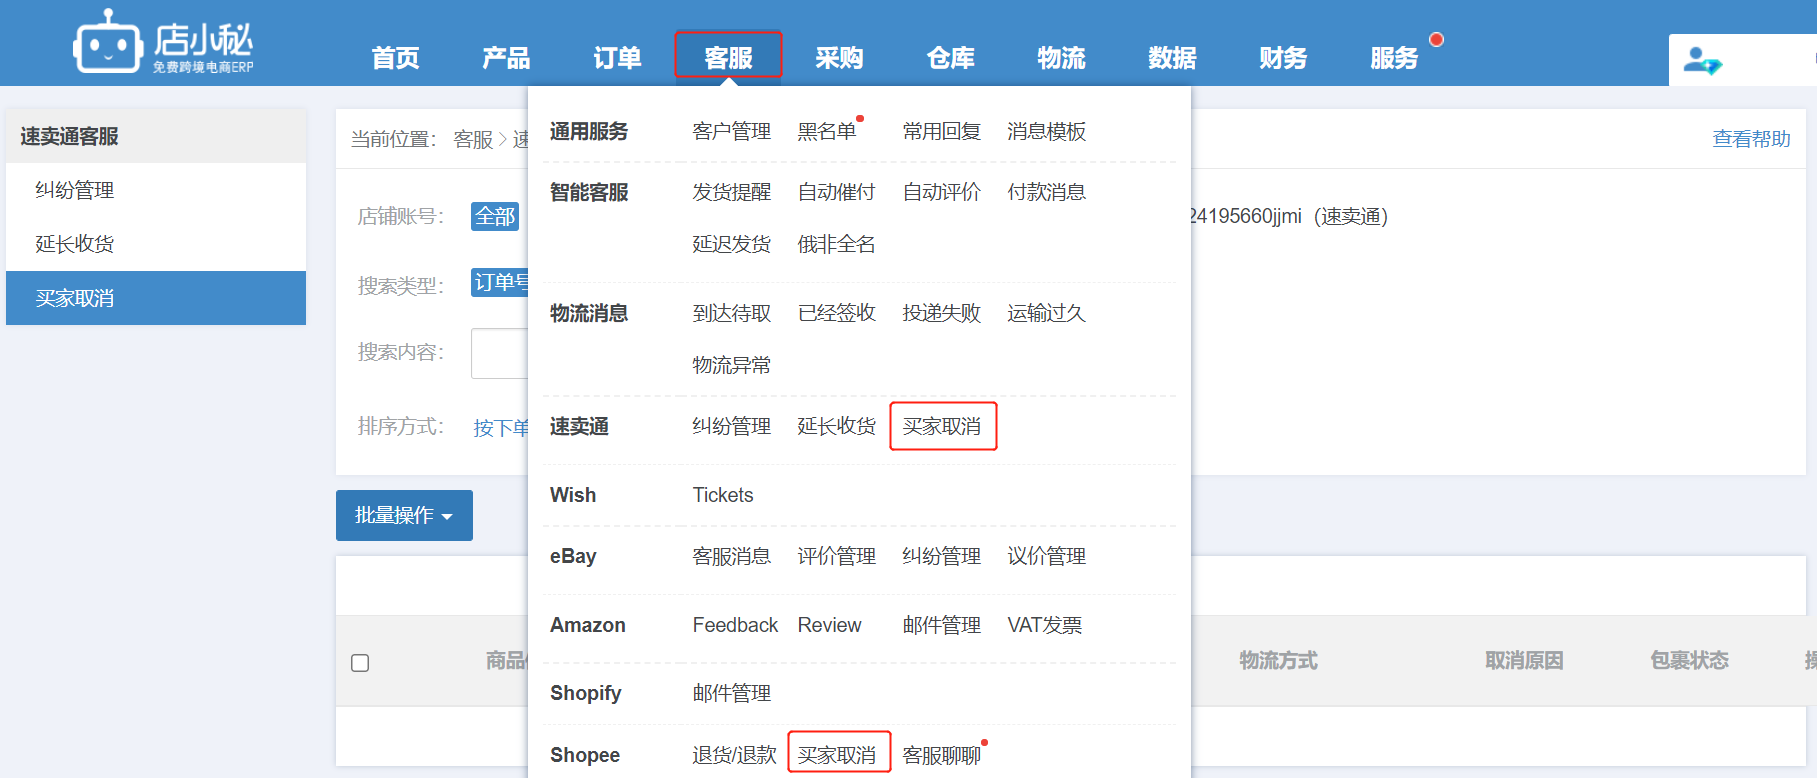Open the user account icon
This screenshot has height=778, width=1817.
coord(1702,61)
